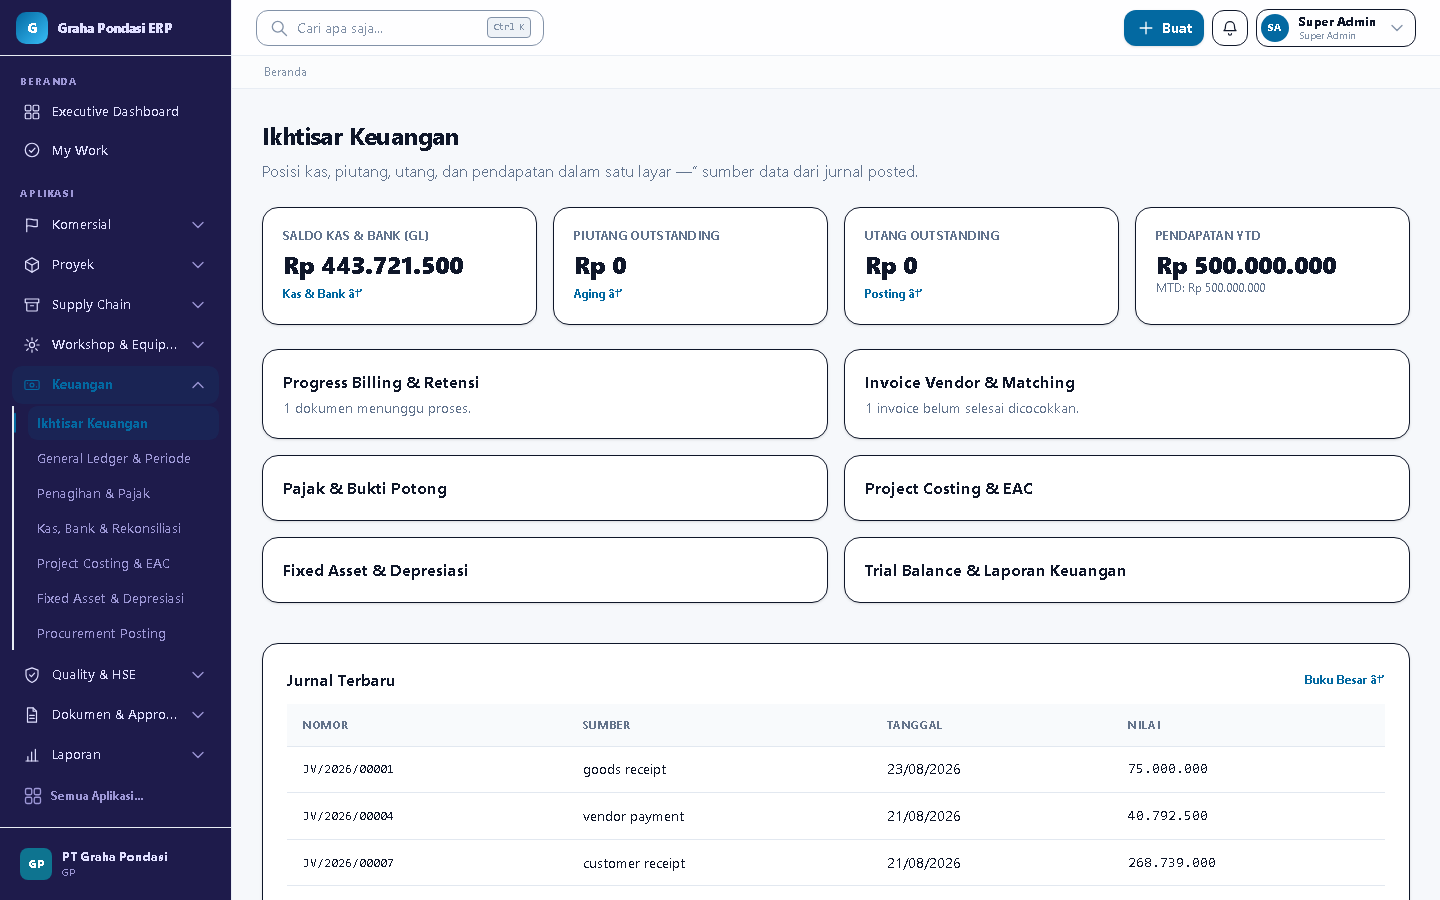Click the Semua Aplikasi grid icon
The width and height of the screenshot is (1440, 900).
[33, 796]
